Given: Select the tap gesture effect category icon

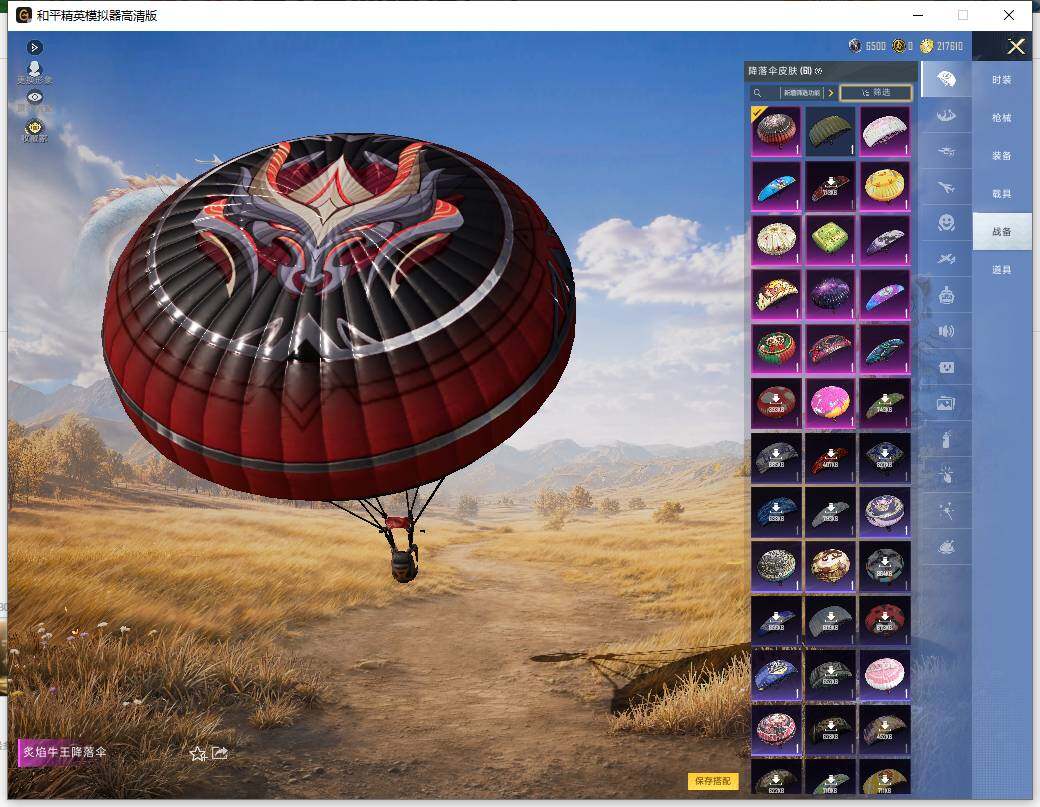Looking at the screenshot, I should [x=946, y=474].
